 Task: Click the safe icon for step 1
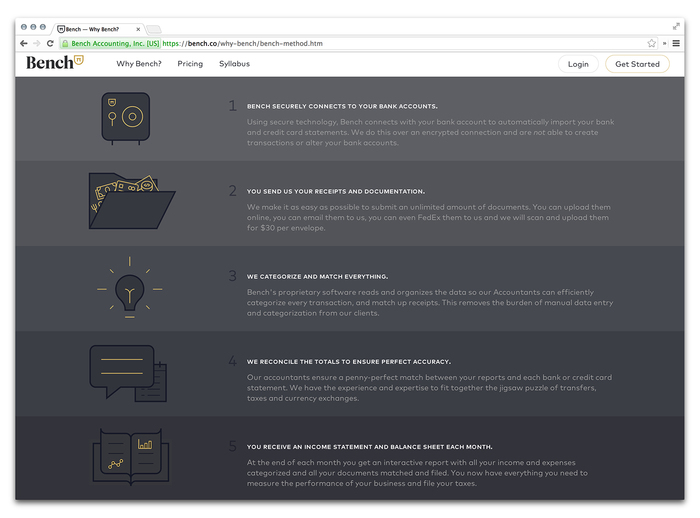[x=126, y=119]
